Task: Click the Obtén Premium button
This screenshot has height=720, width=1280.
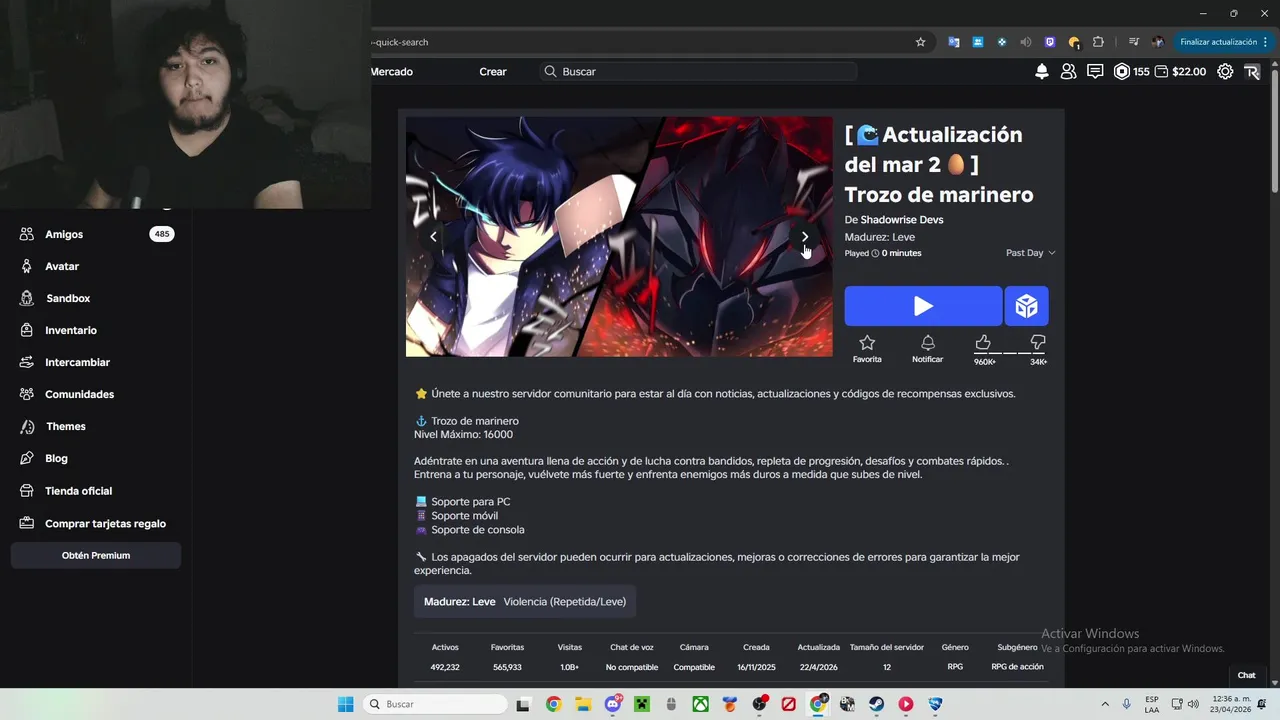Action: pyautogui.click(x=96, y=555)
